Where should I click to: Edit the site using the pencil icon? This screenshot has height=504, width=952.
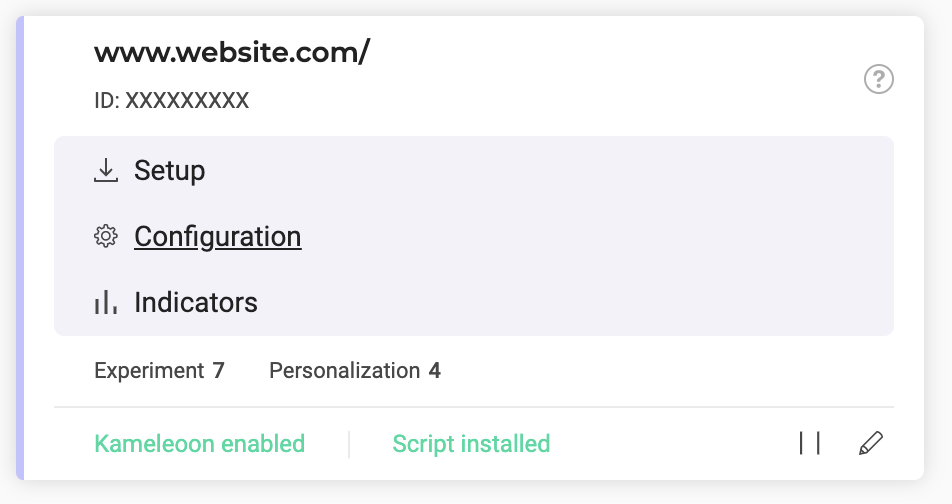point(871,444)
